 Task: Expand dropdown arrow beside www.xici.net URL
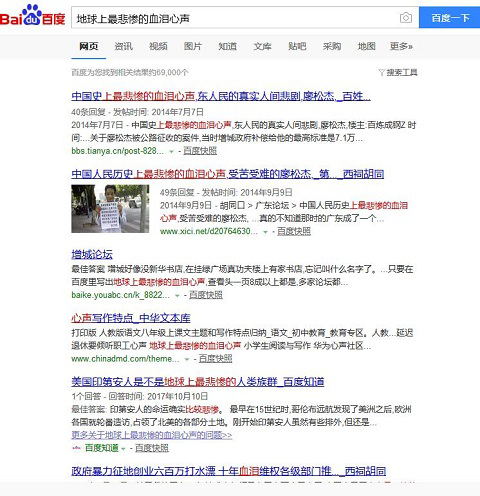pyautogui.click(x=265, y=232)
